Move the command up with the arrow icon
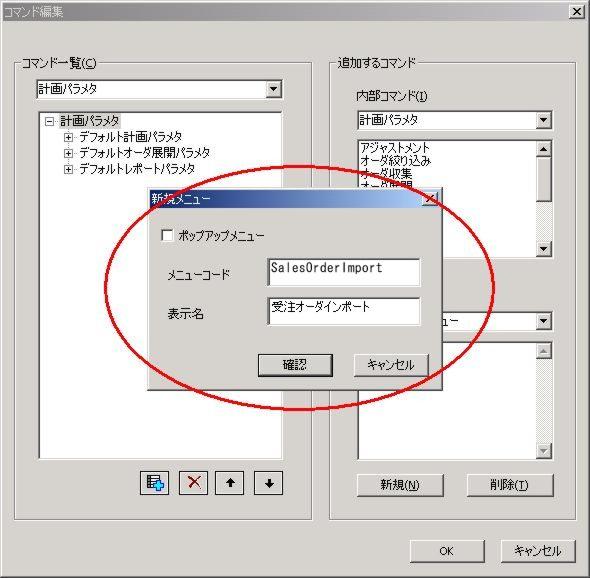 pos(230,482)
